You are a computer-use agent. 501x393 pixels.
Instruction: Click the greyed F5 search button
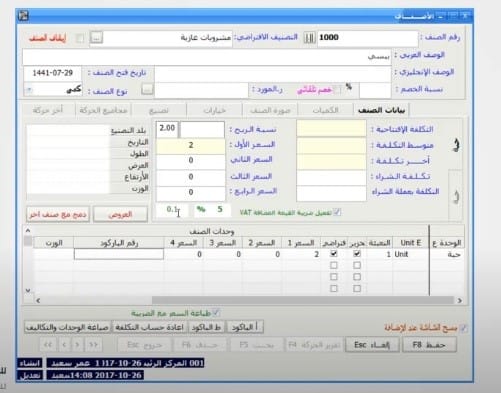click(257, 345)
